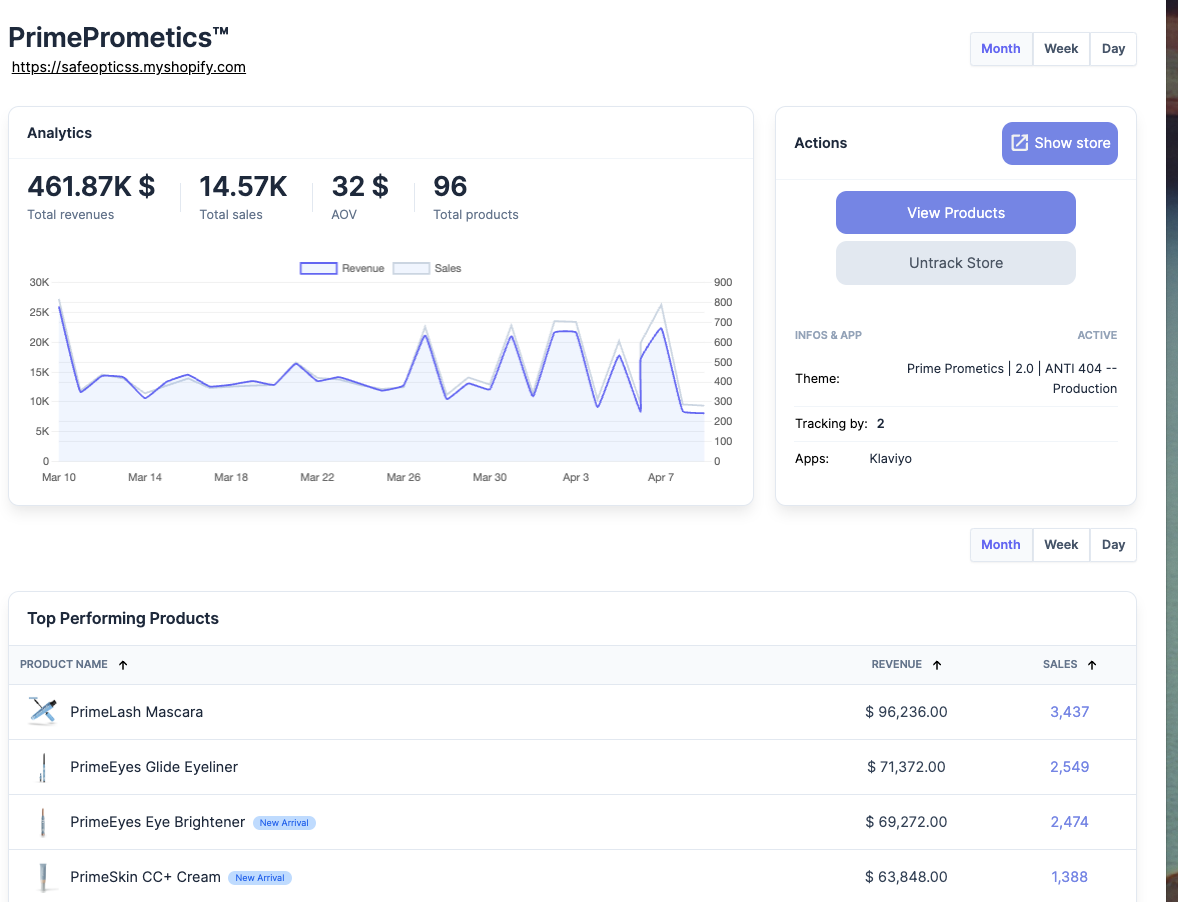Click the PrimeEyes Glide Eyeliner product image
Viewport: 1178px width, 902px height.
42,767
